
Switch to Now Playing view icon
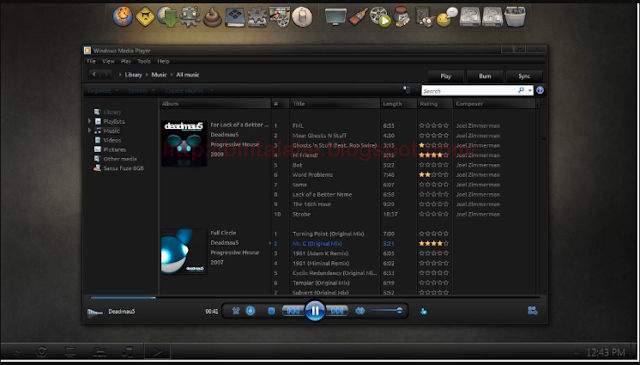click(532, 311)
